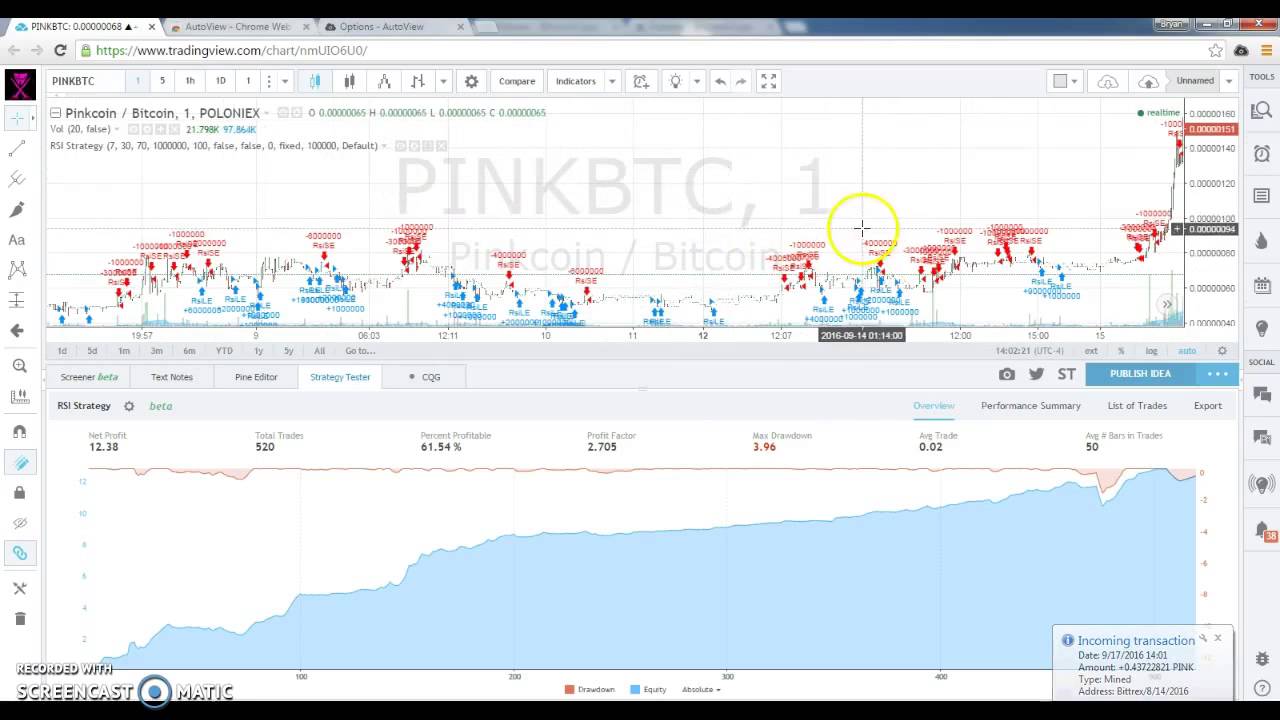Select the prediction and measurement tool
The image size is (1280, 720).
[x=18, y=300]
